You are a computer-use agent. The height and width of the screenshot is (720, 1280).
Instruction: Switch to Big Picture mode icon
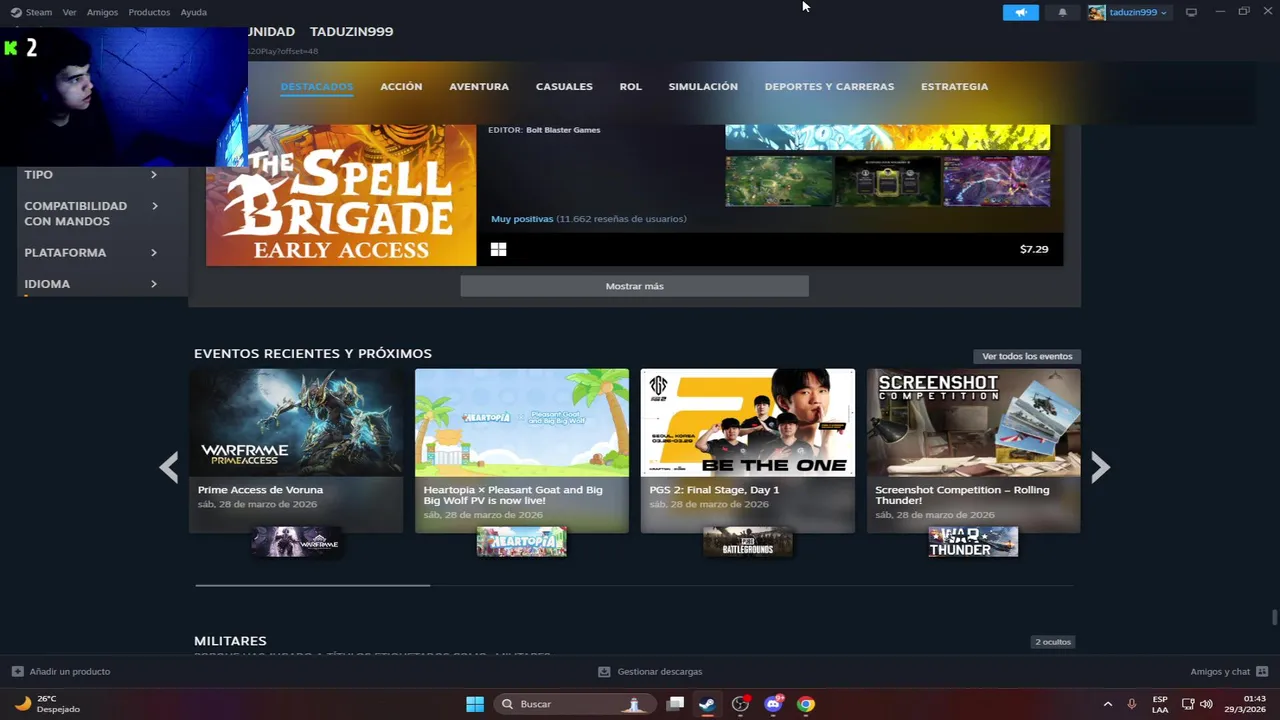(1191, 12)
